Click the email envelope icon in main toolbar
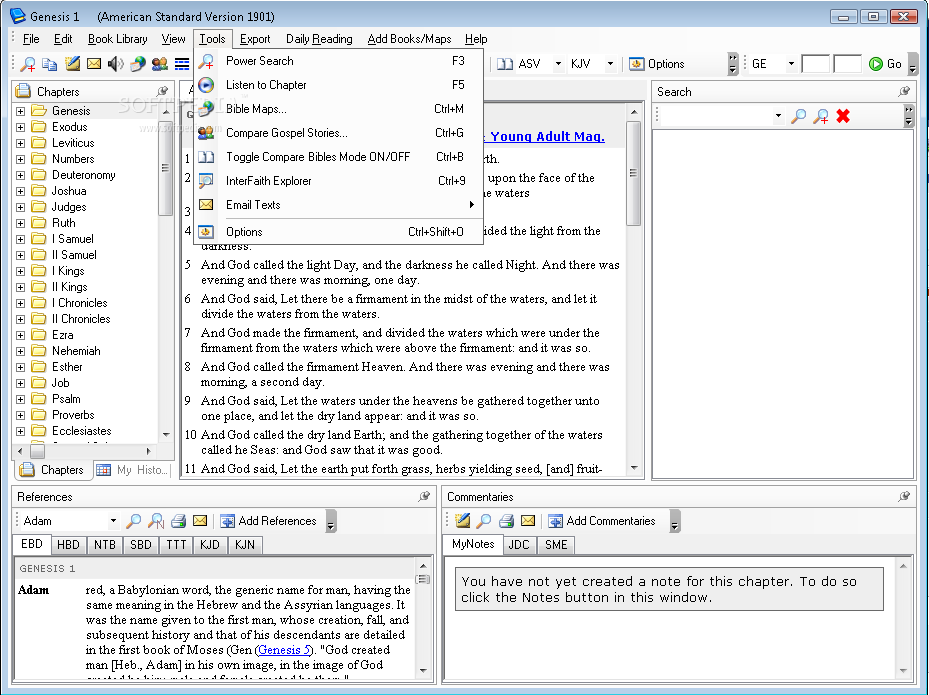929x695 pixels. pos(94,63)
